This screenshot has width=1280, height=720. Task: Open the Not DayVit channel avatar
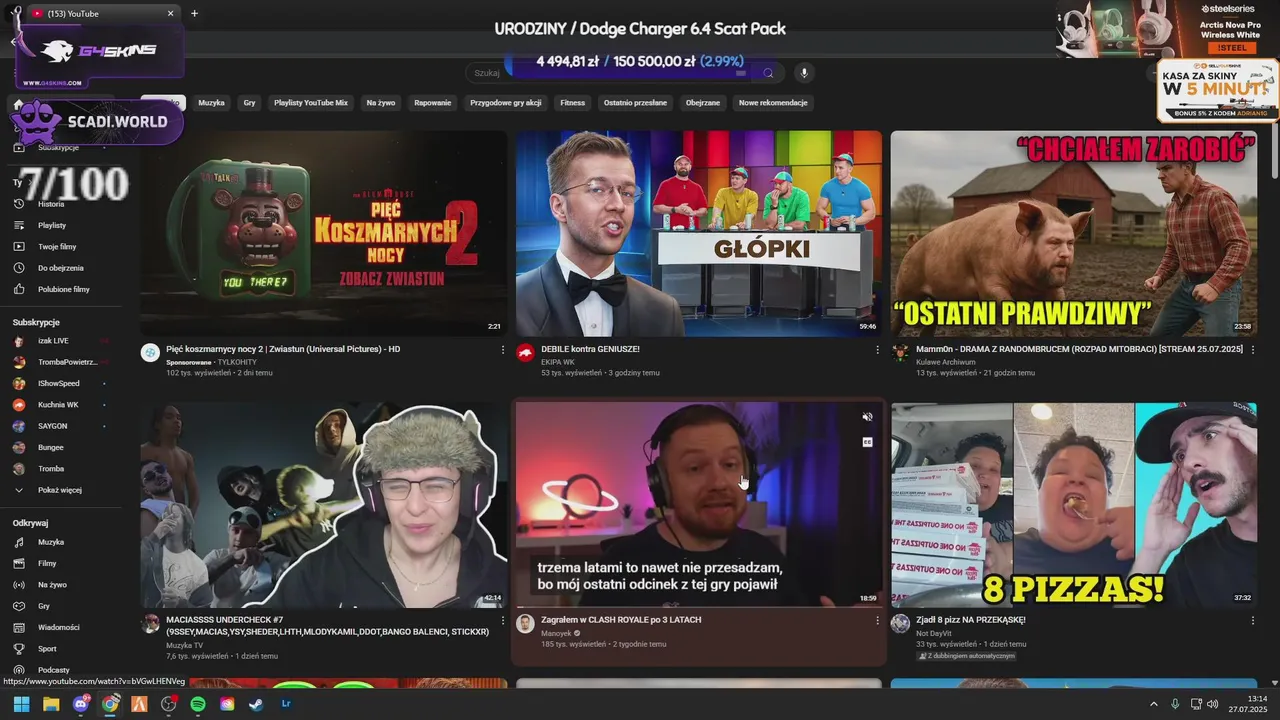pyautogui.click(x=901, y=623)
